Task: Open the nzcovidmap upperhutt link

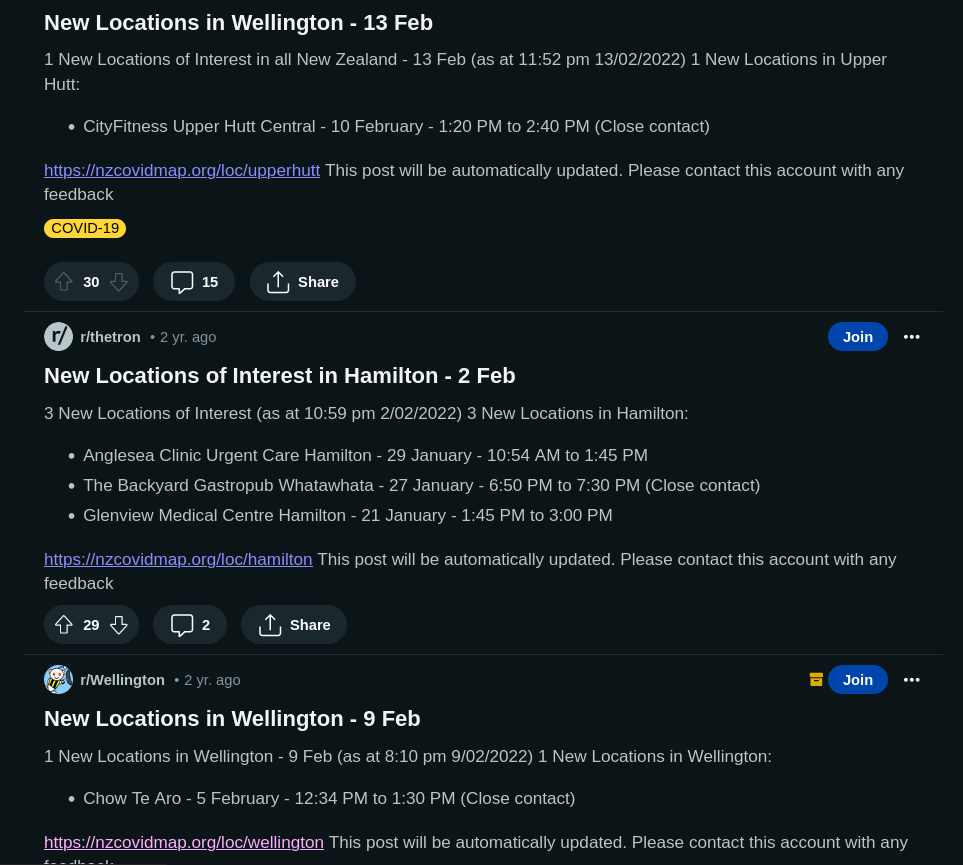Action: coord(182,170)
